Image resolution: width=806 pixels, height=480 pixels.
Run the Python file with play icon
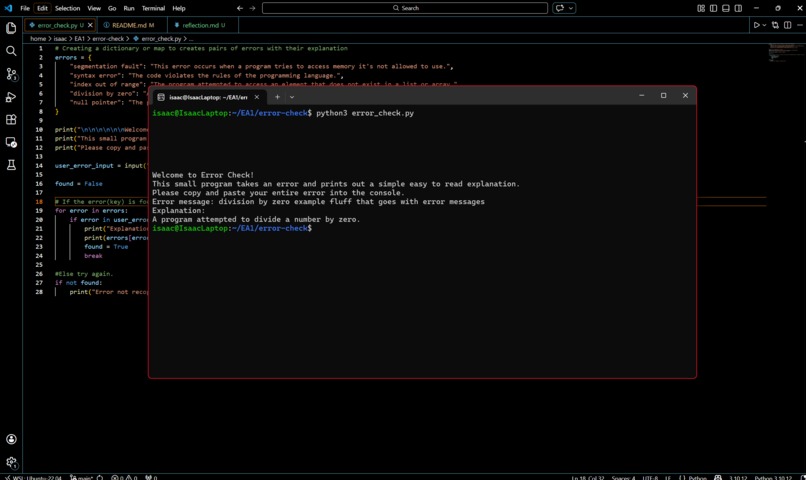(757, 25)
